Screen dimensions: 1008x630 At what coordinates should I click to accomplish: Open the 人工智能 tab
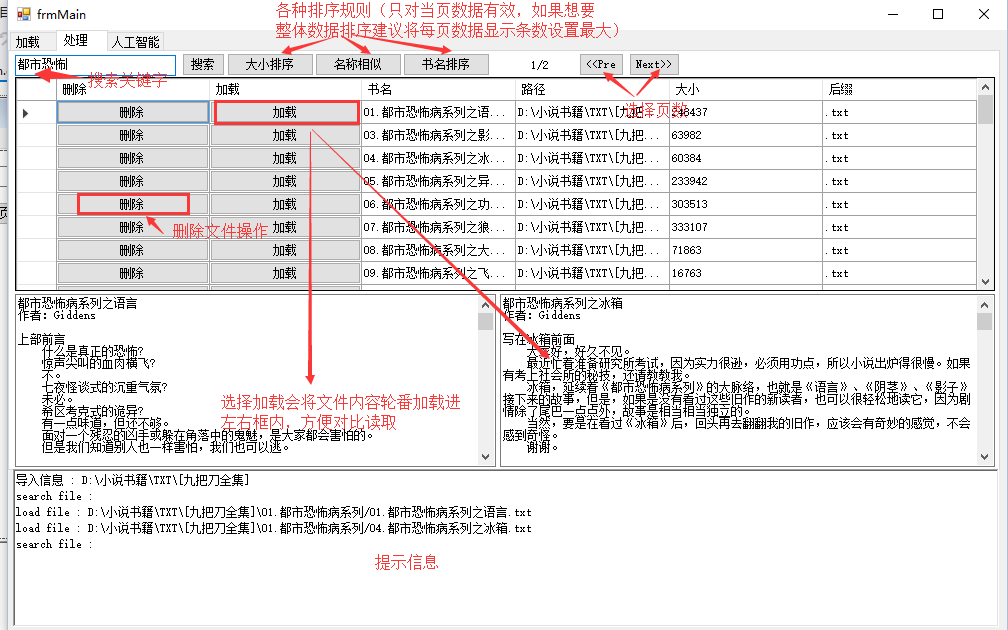pyautogui.click(x=135, y=42)
